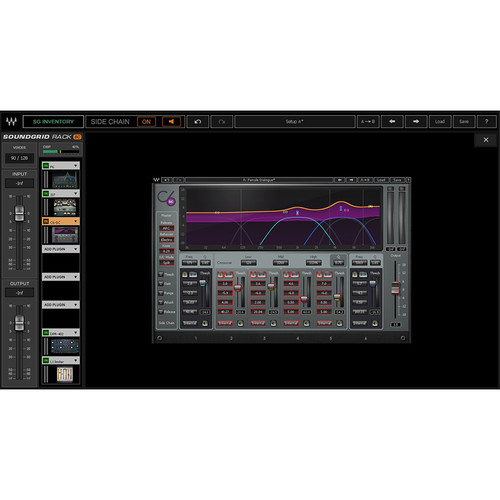
Task: Click the Output level readout field
Action: pos(19,293)
